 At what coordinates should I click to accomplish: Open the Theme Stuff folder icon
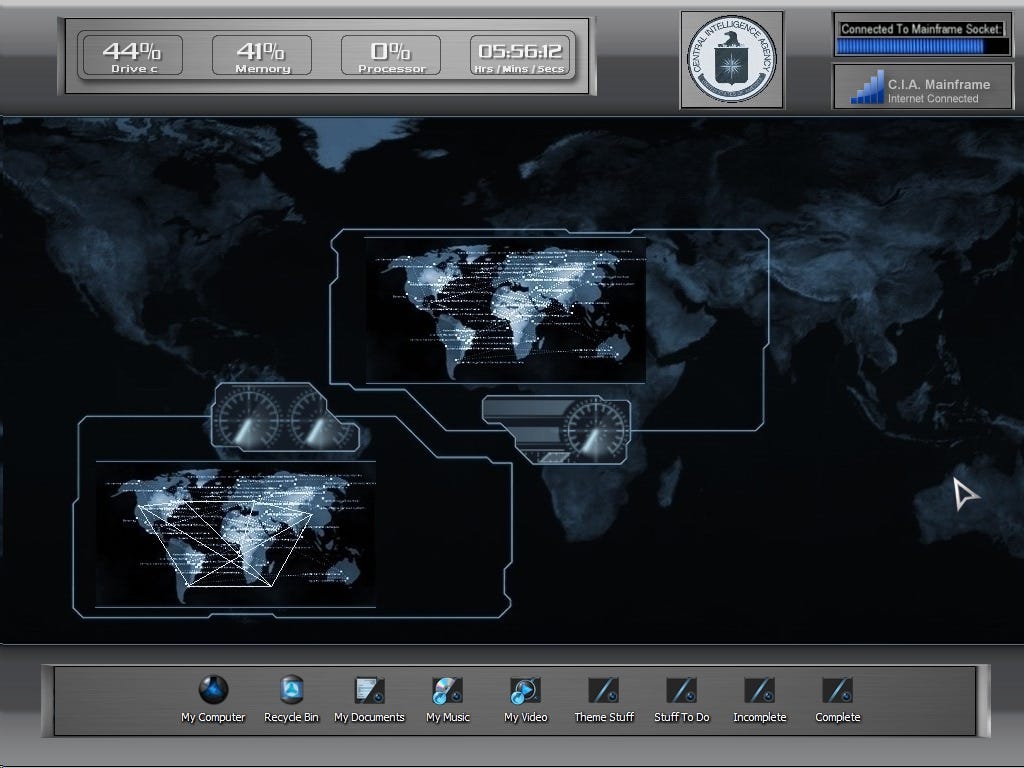coord(603,690)
